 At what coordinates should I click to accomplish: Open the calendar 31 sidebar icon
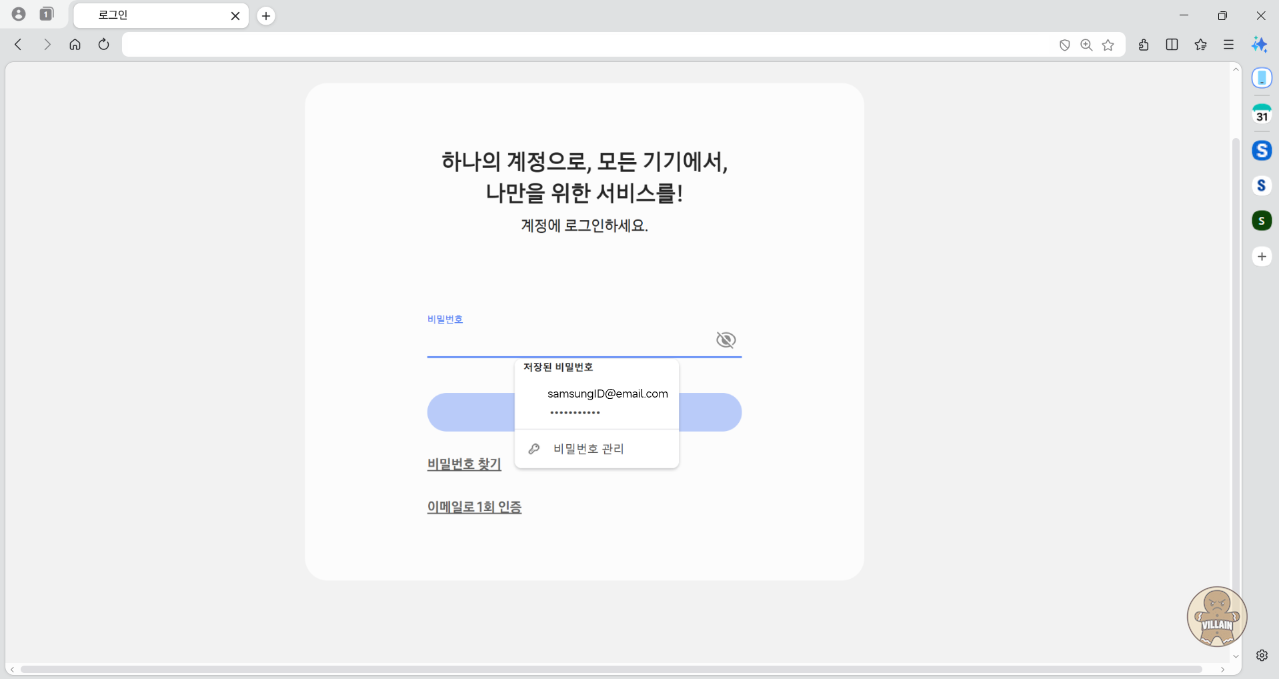(1262, 114)
